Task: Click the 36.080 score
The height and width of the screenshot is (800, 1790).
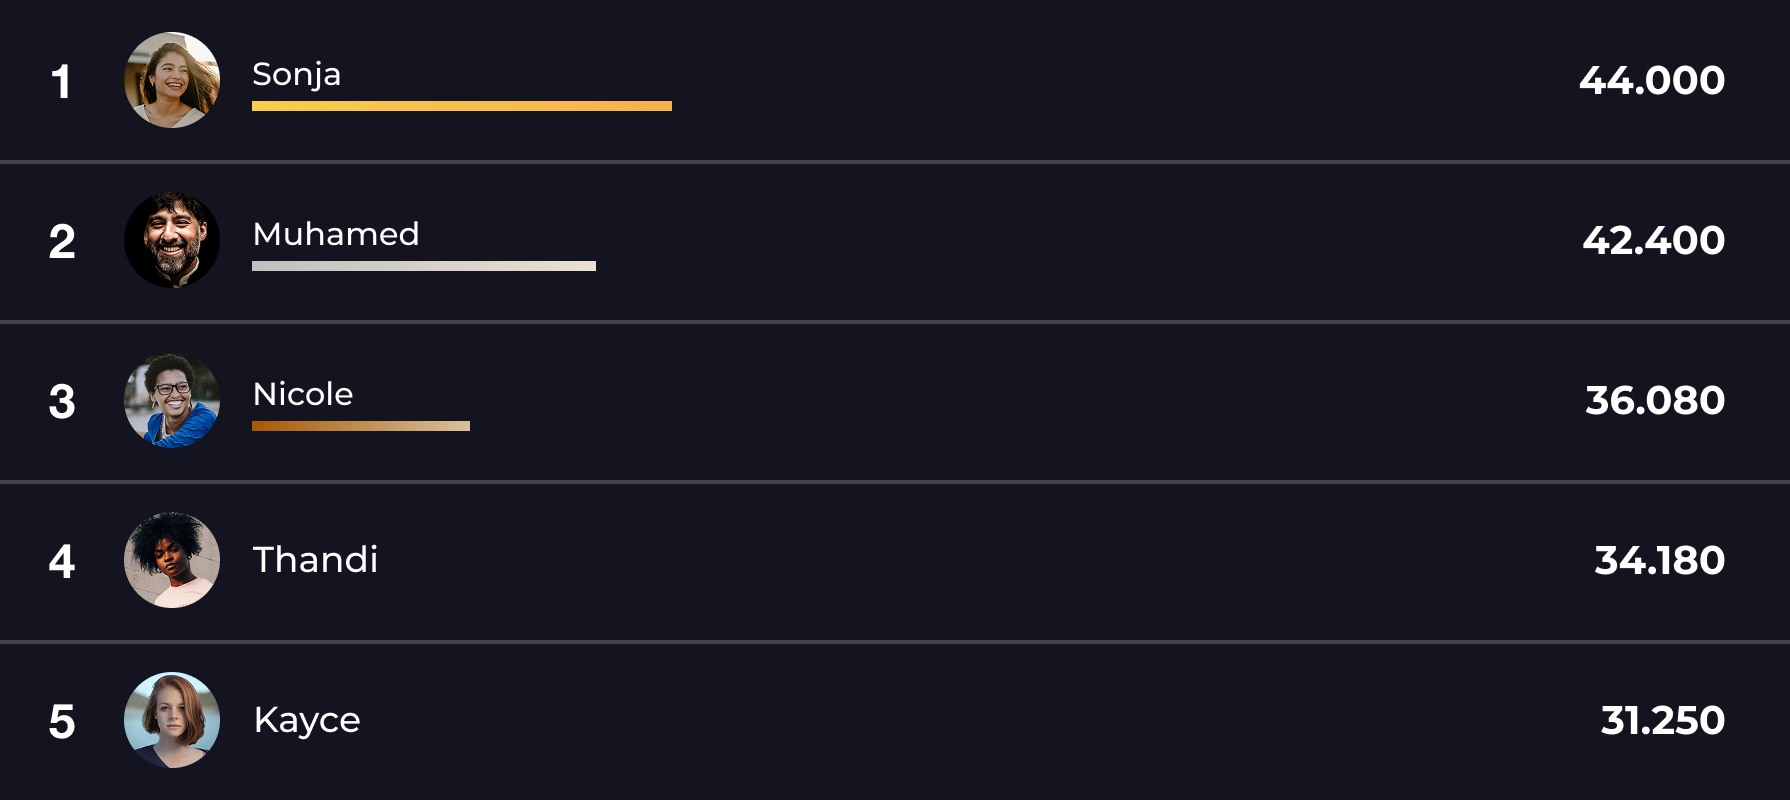Action: click(1655, 400)
